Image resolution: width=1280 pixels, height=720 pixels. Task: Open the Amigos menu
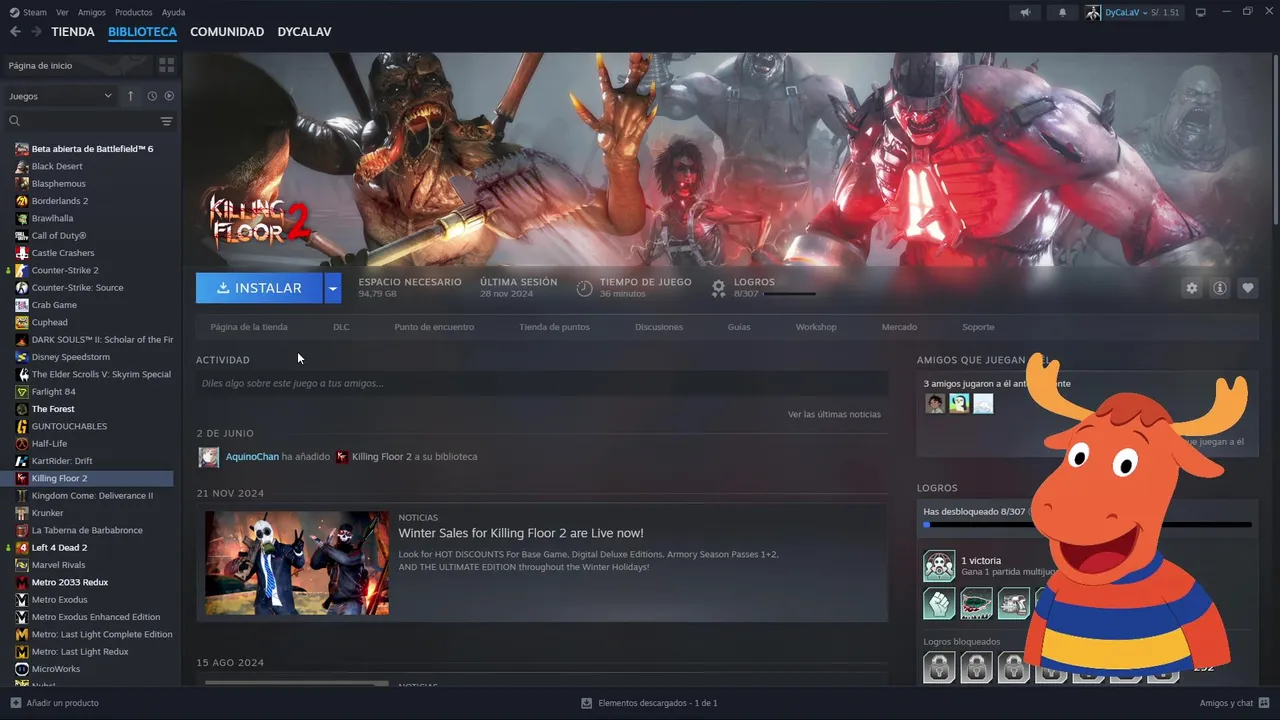(92, 12)
